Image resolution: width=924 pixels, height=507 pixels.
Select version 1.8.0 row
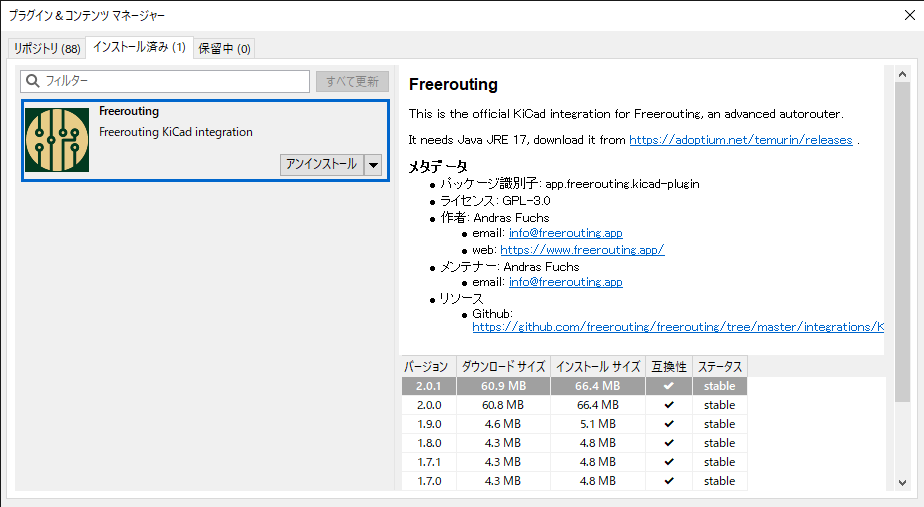pyautogui.click(x=575, y=443)
